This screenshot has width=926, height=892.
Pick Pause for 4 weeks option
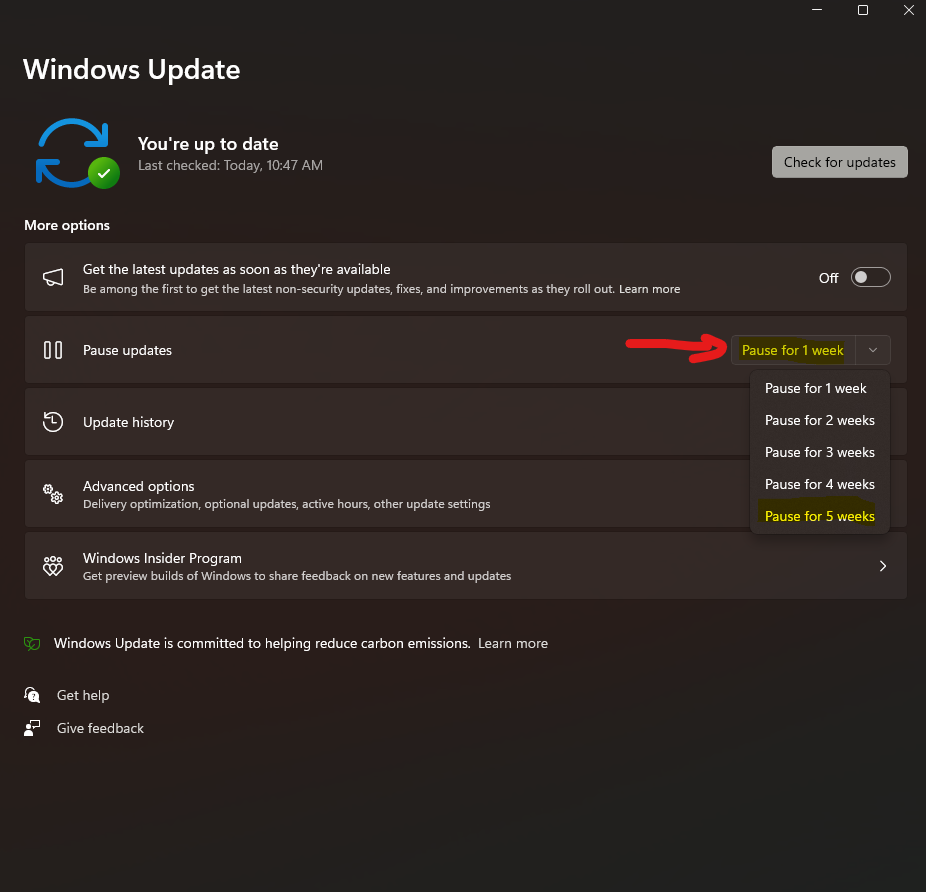click(x=820, y=484)
